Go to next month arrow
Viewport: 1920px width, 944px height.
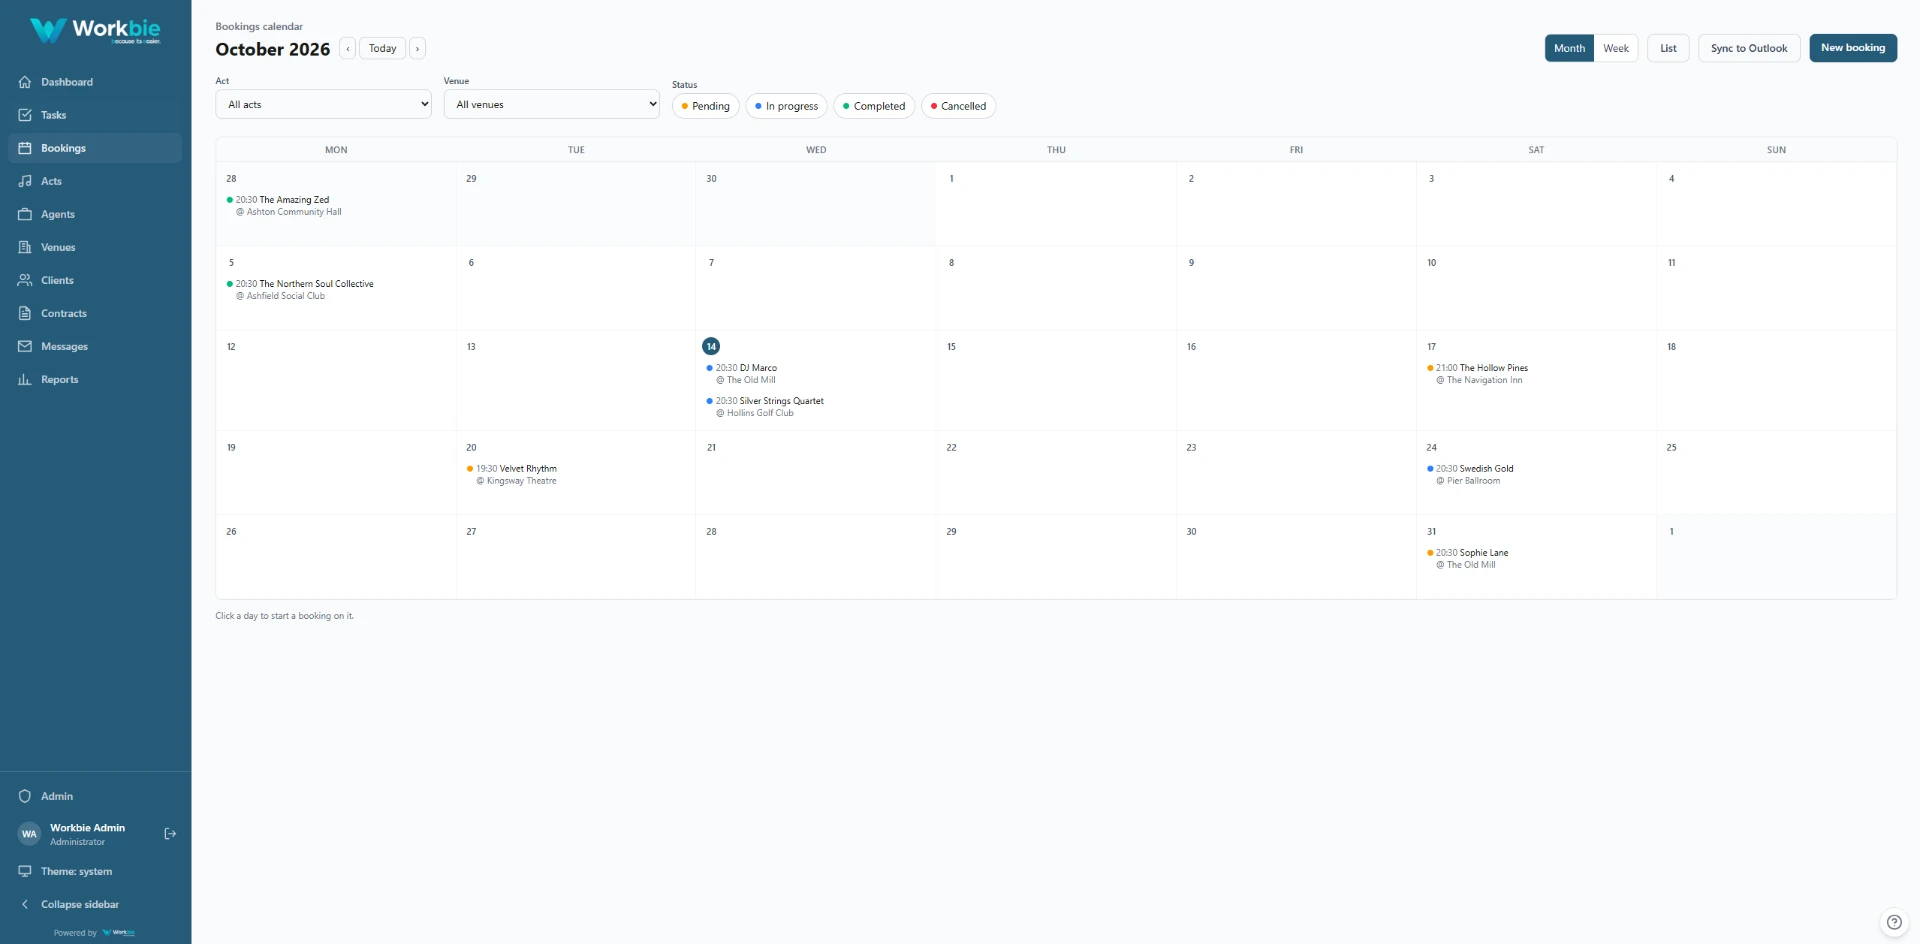point(418,48)
